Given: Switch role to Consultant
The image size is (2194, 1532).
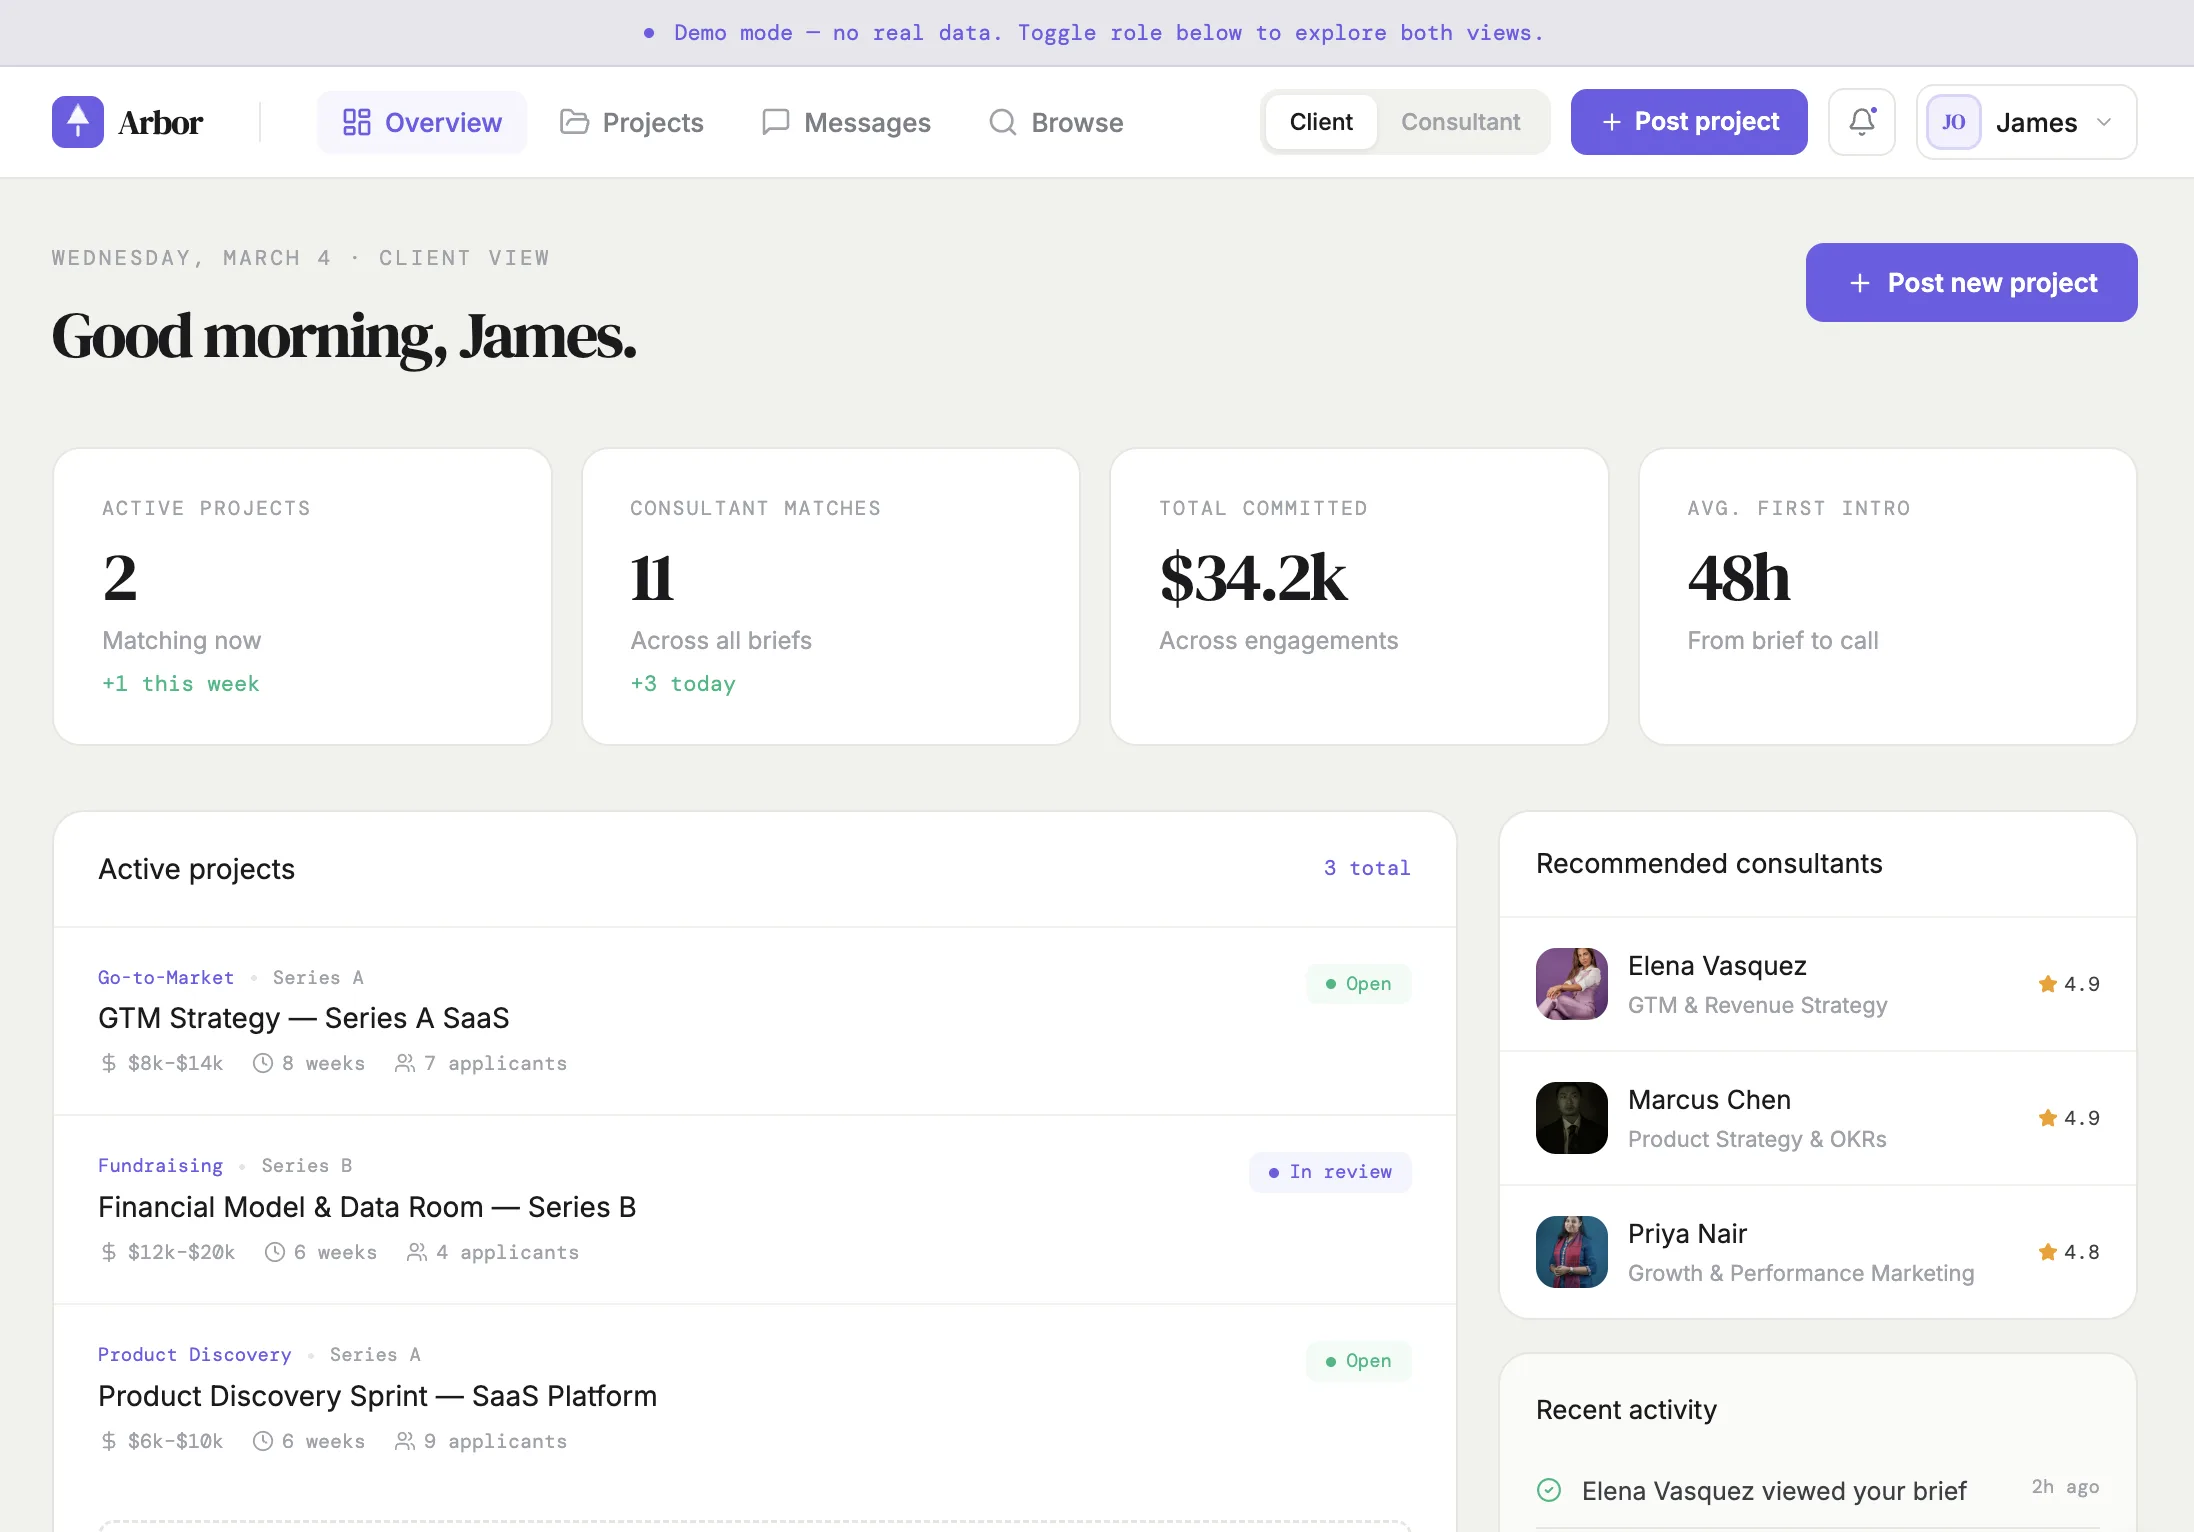Looking at the screenshot, I should pyautogui.click(x=1460, y=122).
